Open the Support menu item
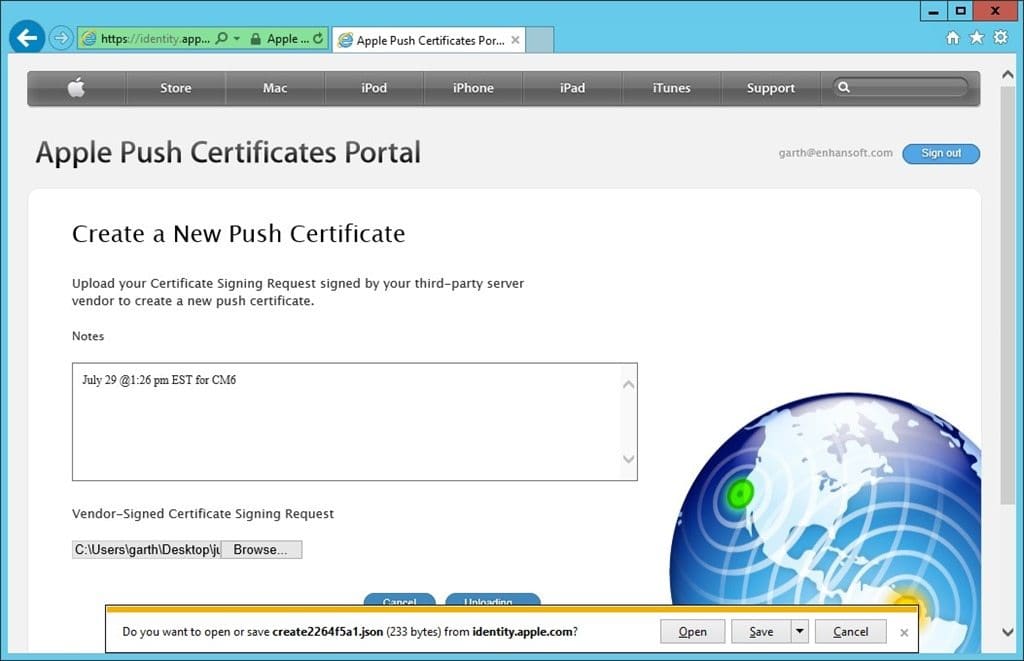Image resolution: width=1024 pixels, height=661 pixels. tap(771, 88)
